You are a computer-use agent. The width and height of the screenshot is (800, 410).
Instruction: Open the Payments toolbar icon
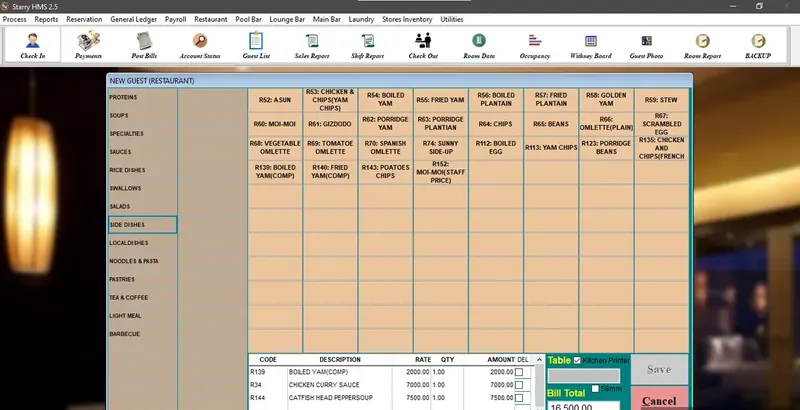pos(88,45)
